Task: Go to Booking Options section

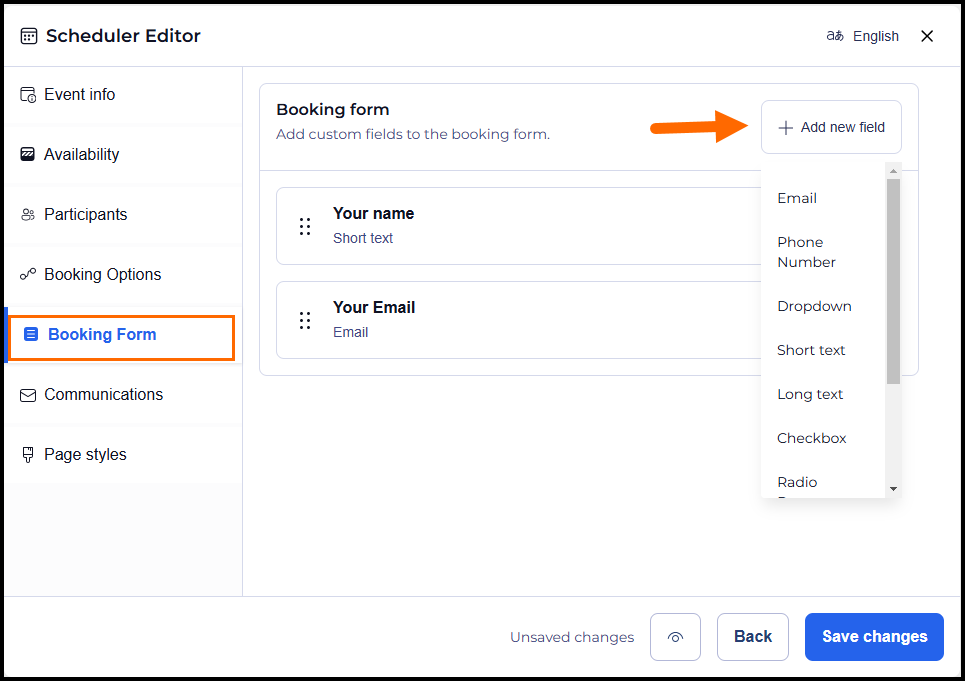Action: pos(123,274)
